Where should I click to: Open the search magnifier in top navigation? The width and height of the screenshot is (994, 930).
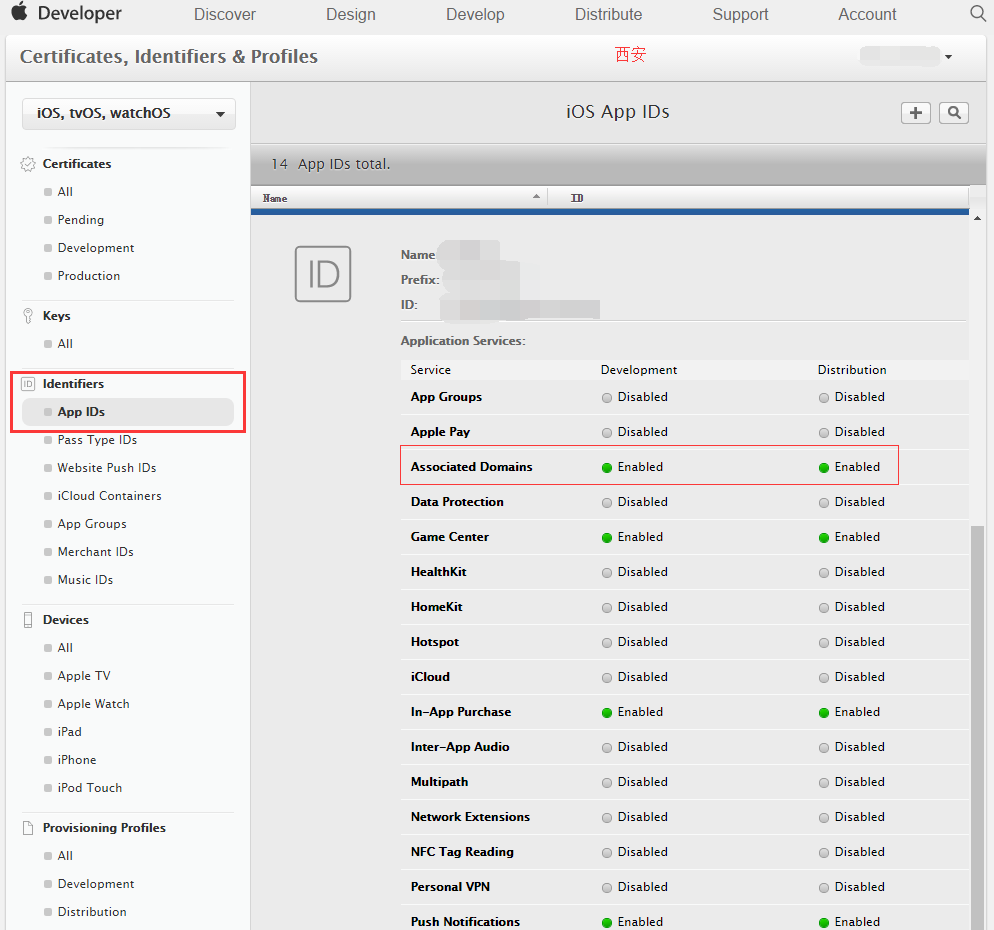click(x=978, y=14)
